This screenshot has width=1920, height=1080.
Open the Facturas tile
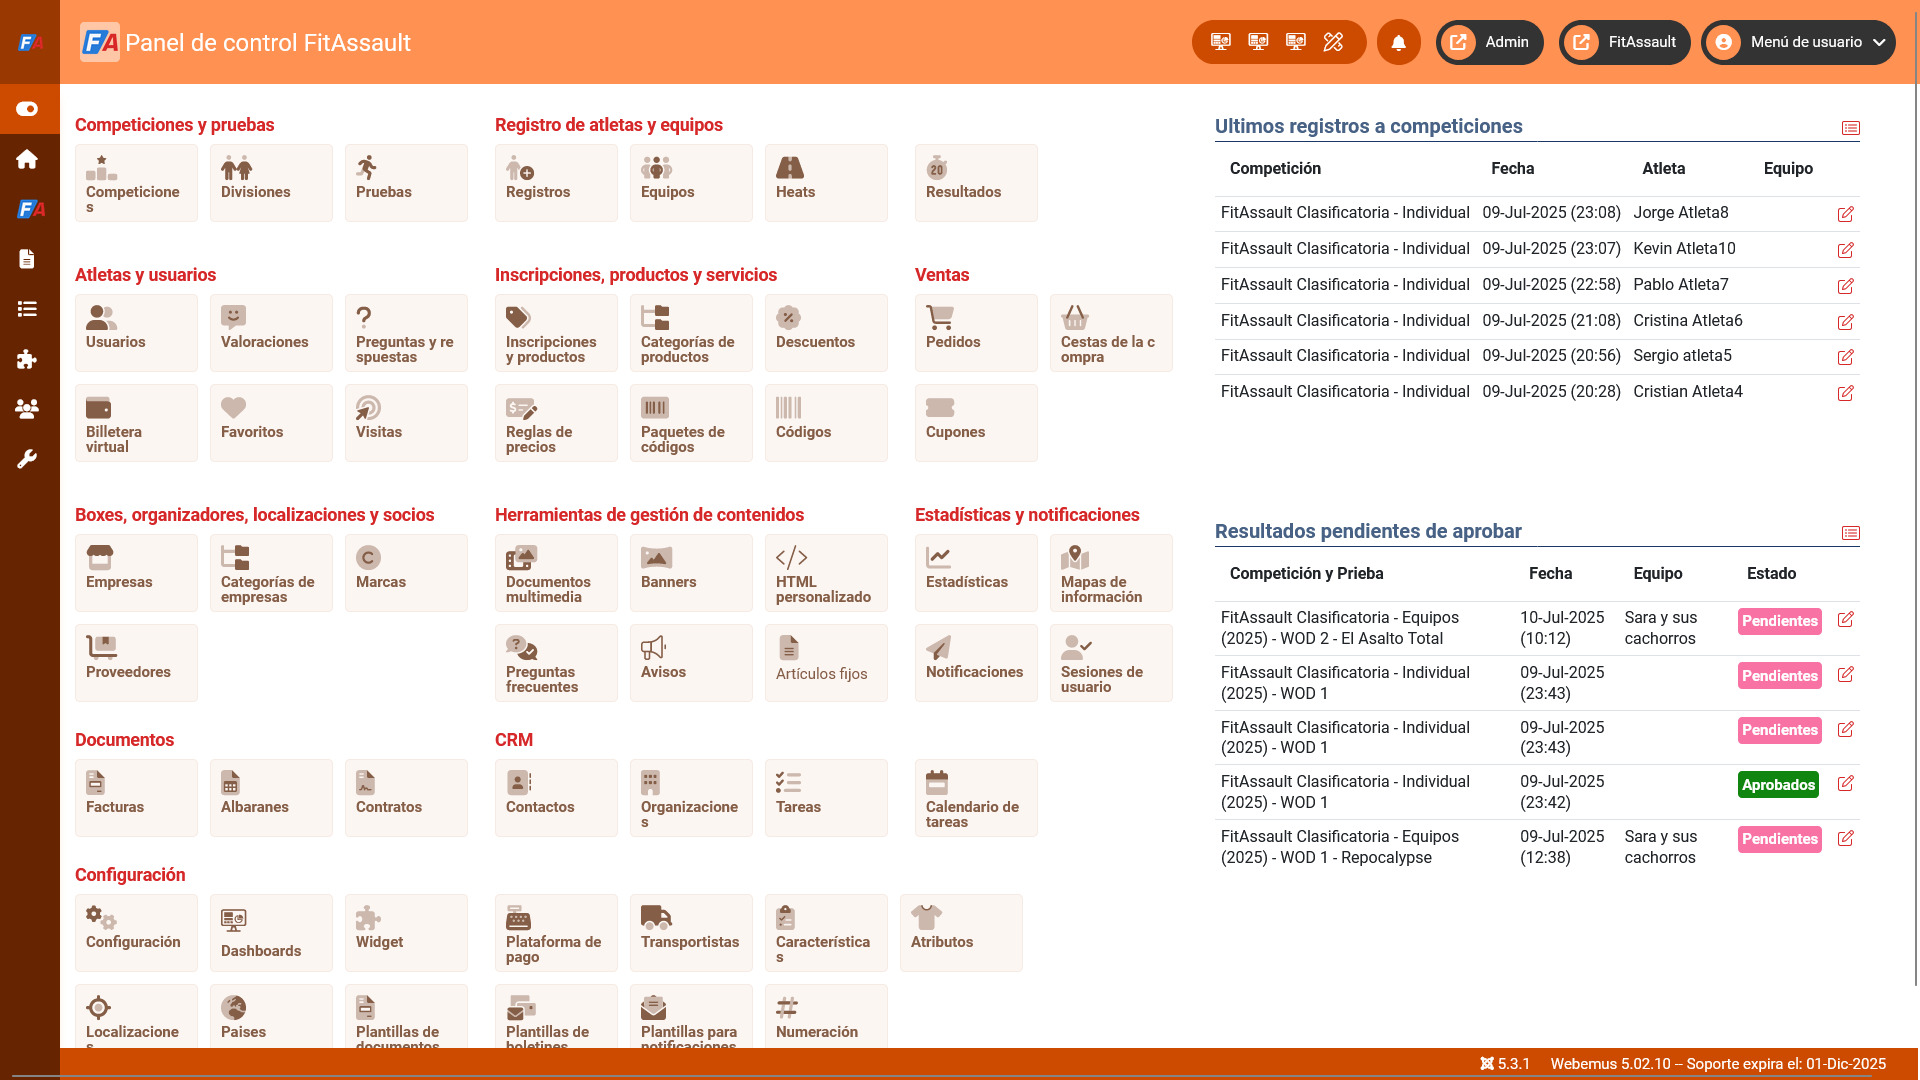tap(136, 798)
